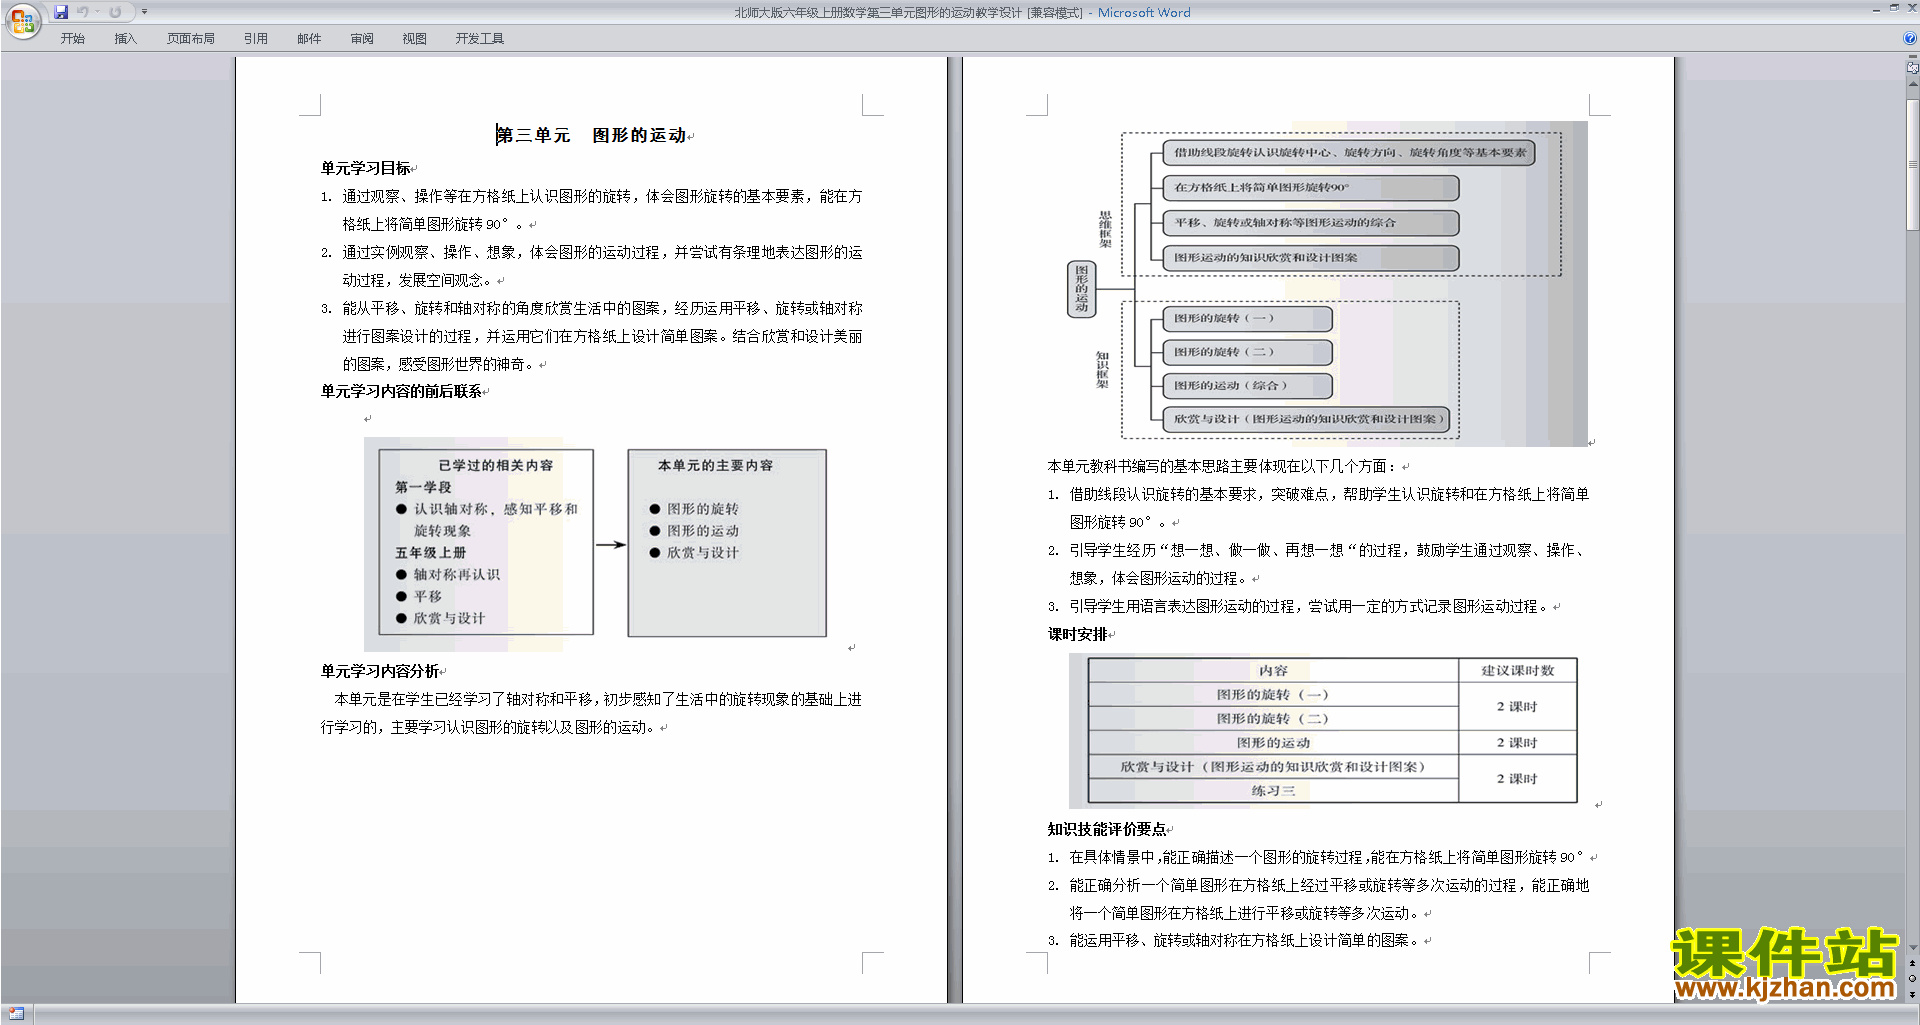Screen dimensions: 1920x1025
Task: Open the undo history dropdown arrow
Action: (x=98, y=12)
